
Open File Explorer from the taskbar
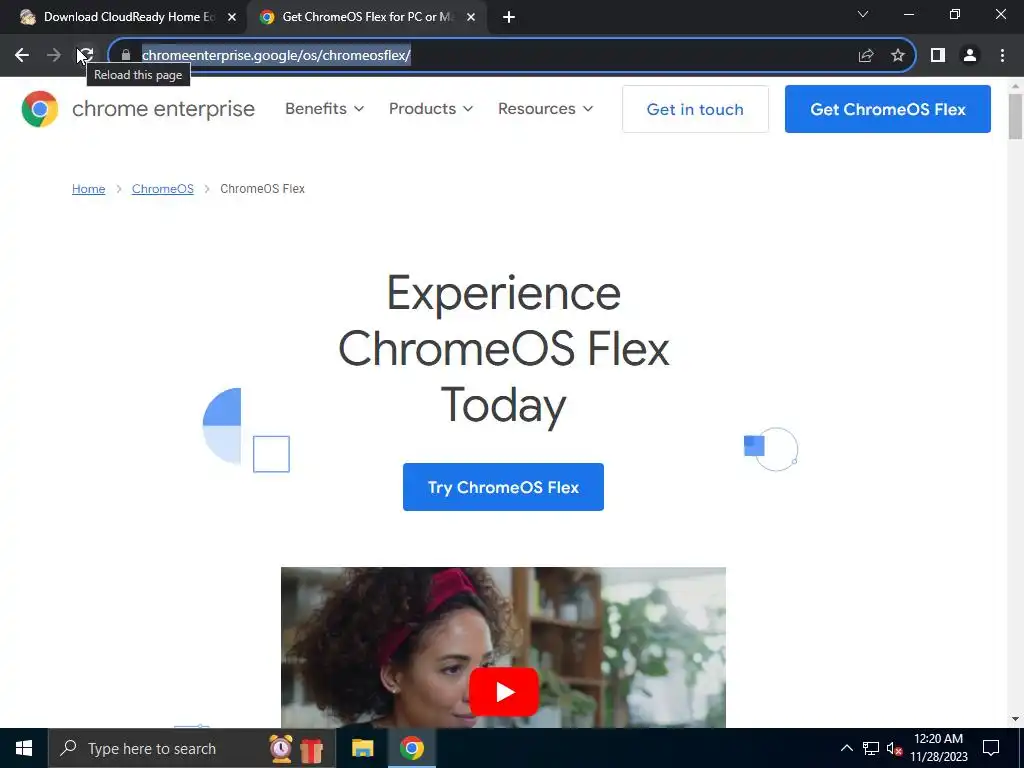click(x=362, y=748)
